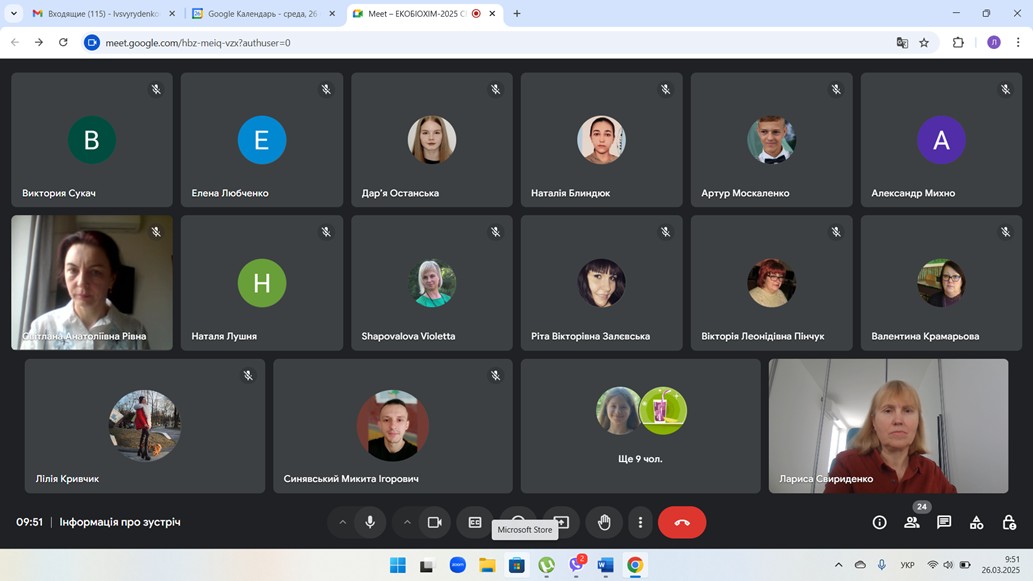
Task: Click the Ще 9 чол. tile
Action: pos(640,426)
